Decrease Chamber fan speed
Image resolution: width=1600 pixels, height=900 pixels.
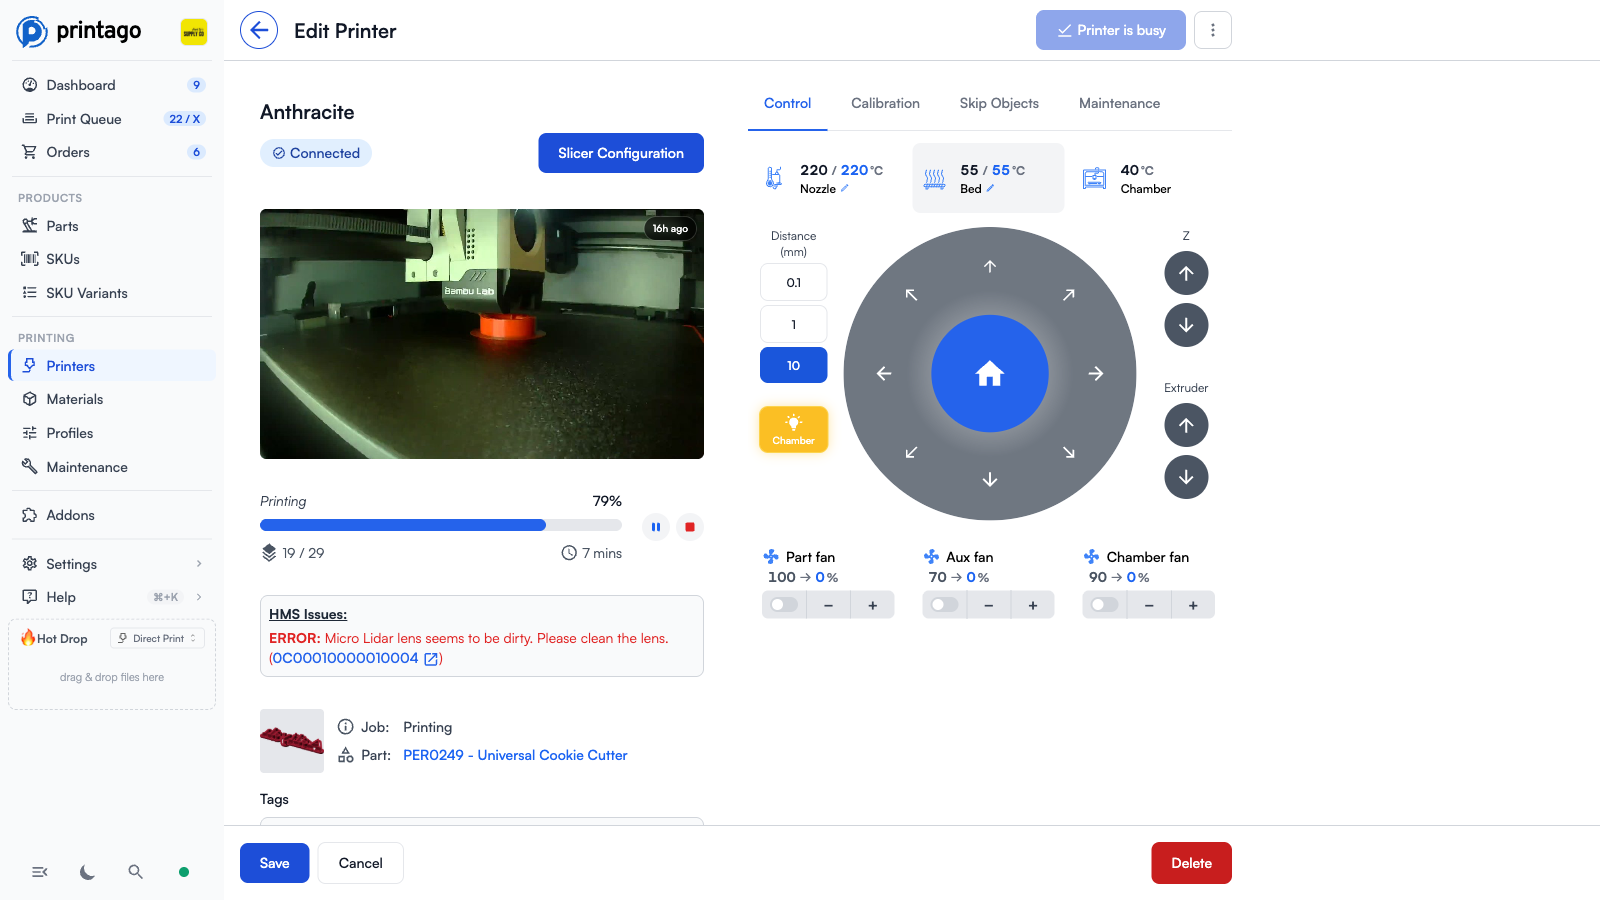click(1148, 605)
